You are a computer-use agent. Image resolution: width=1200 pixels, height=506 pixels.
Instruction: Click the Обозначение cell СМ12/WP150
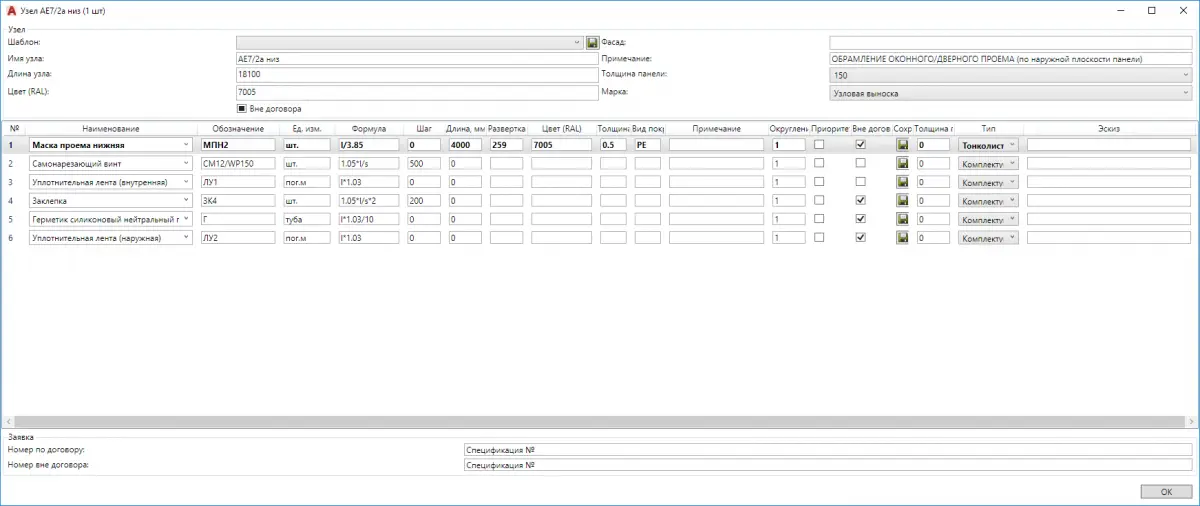[238, 163]
